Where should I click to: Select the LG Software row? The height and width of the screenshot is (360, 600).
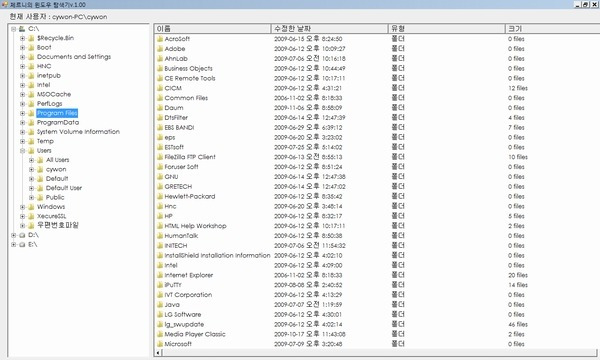[377, 315]
